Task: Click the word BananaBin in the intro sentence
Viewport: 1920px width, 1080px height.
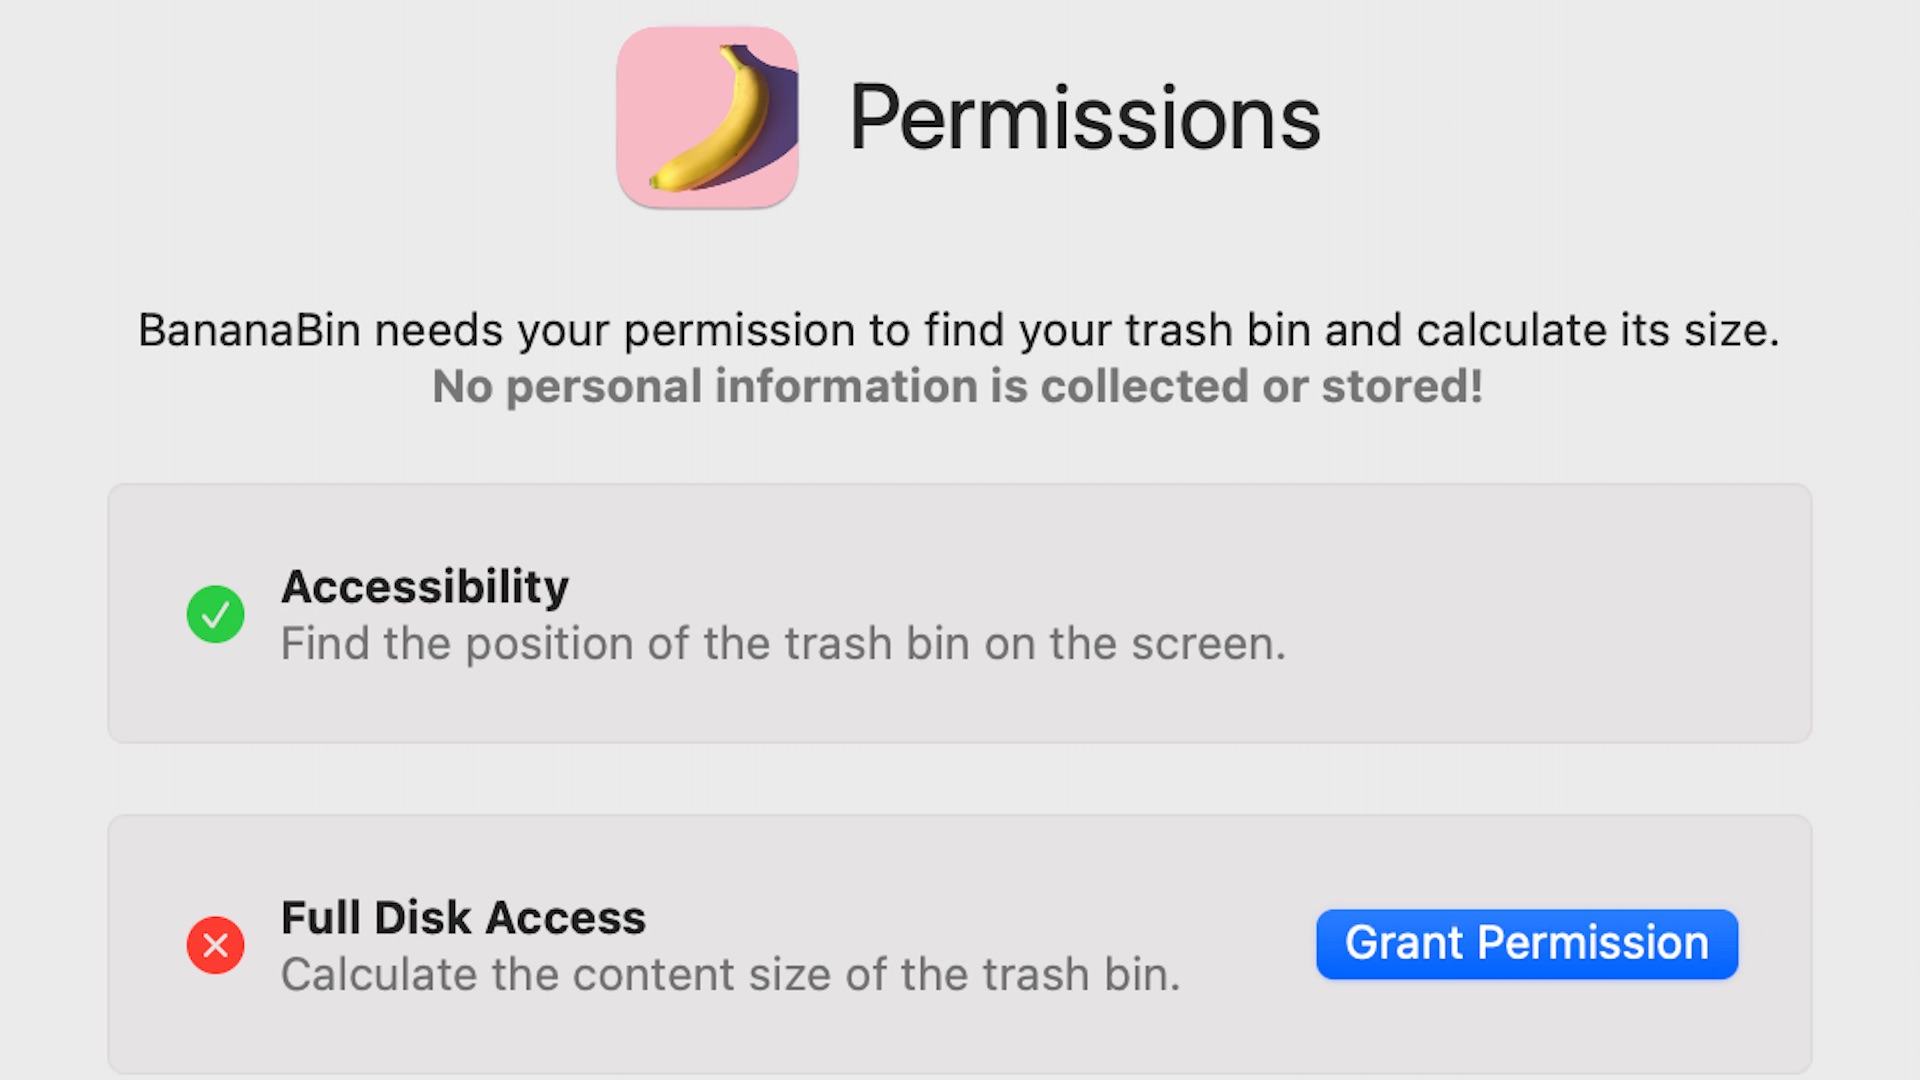Action: tap(249, 330)
